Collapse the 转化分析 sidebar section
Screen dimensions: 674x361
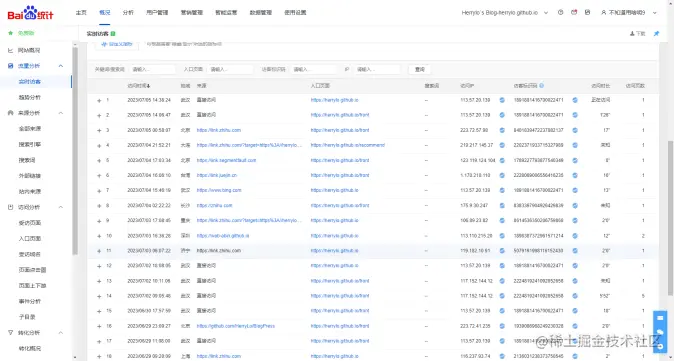[61, 333]
